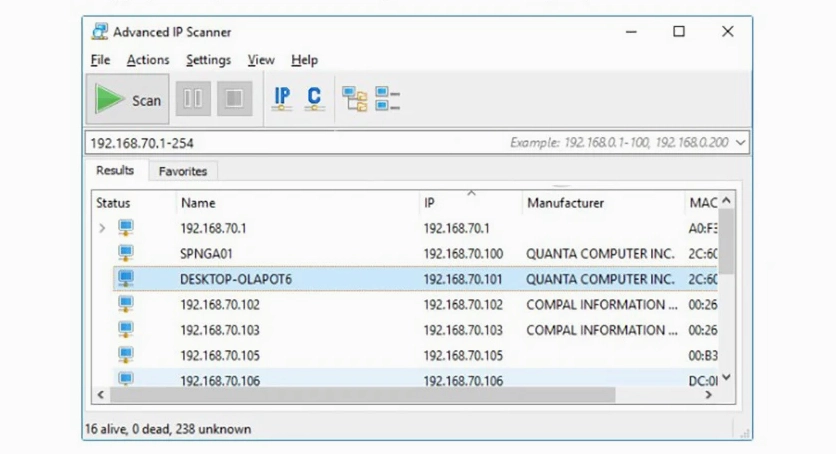Click the computer icon beside SPNGA01
Screen dimensions: 836x454
point(126,254)
